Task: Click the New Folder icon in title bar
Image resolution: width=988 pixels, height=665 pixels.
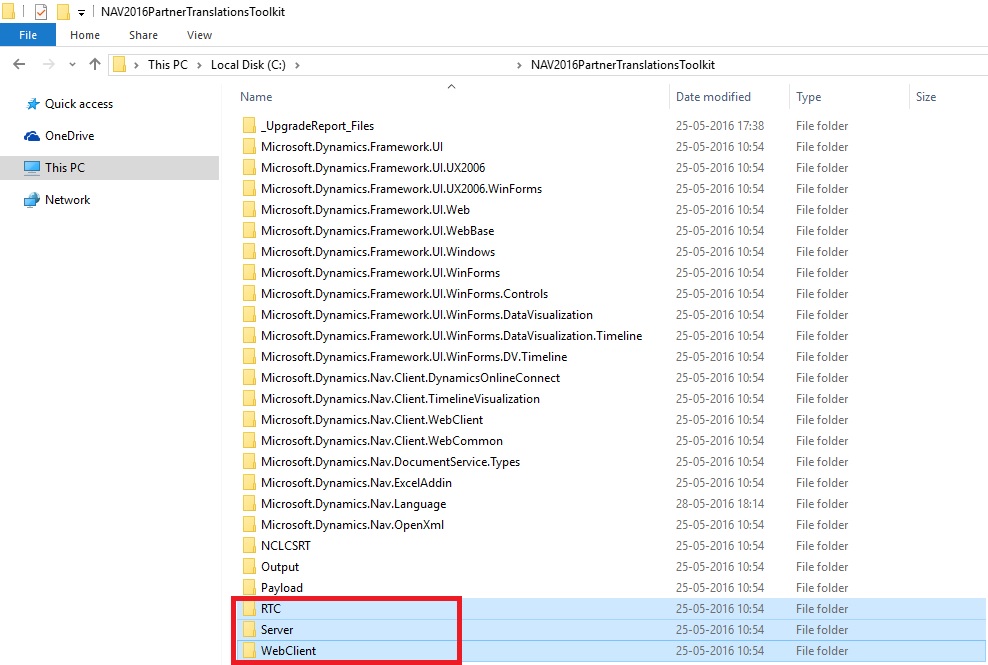Action: [x=63, y=11]
